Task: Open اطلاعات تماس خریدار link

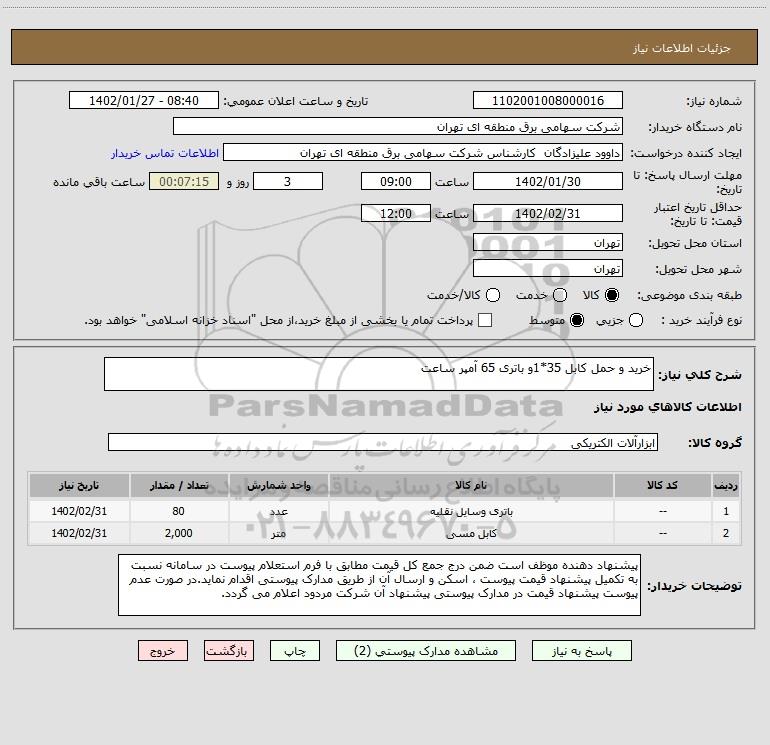Action: point(165,153)
